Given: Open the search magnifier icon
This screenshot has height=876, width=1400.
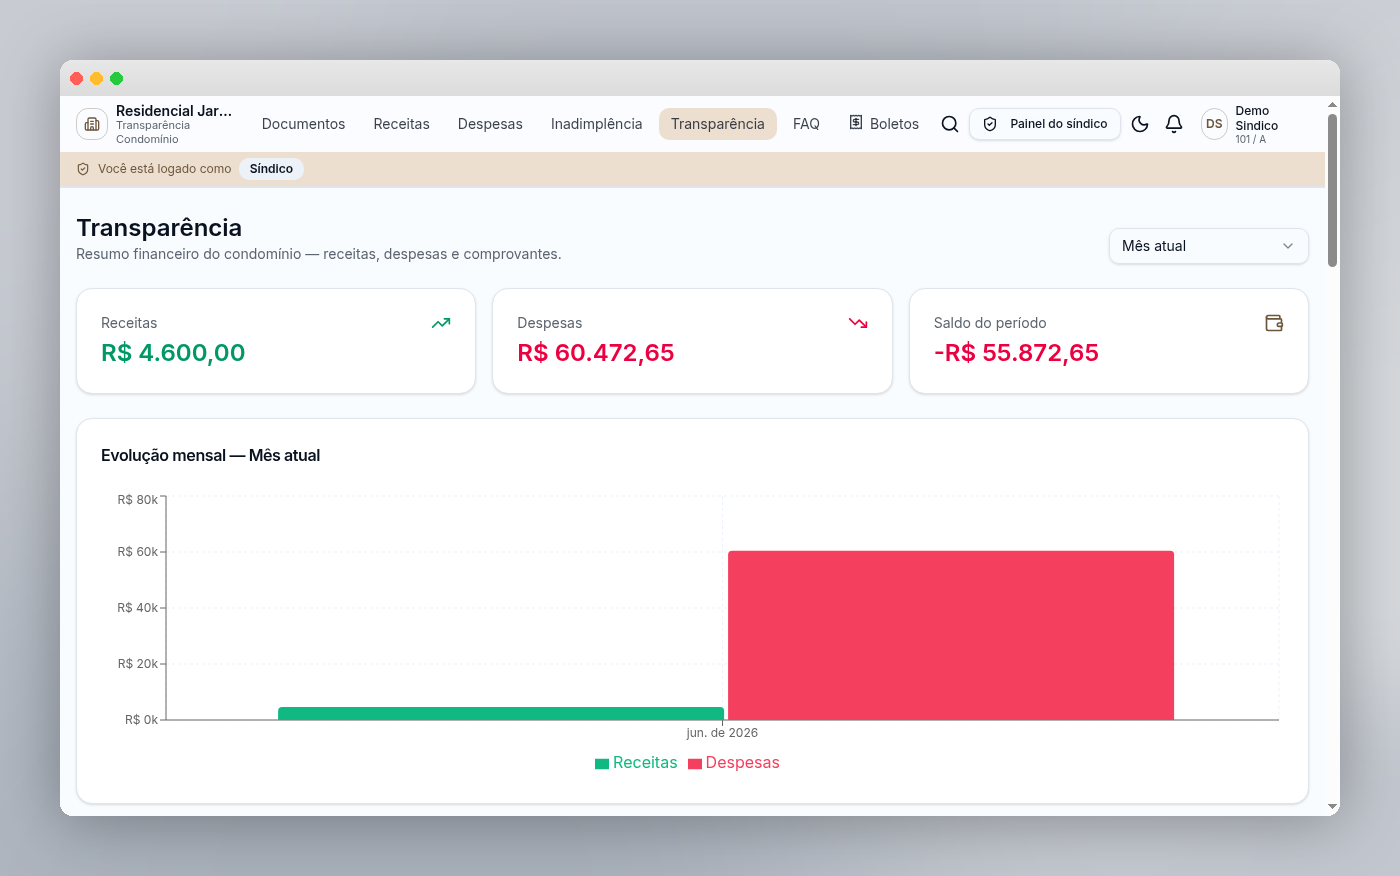Looking at the screenshot, I should click(950, 124).
